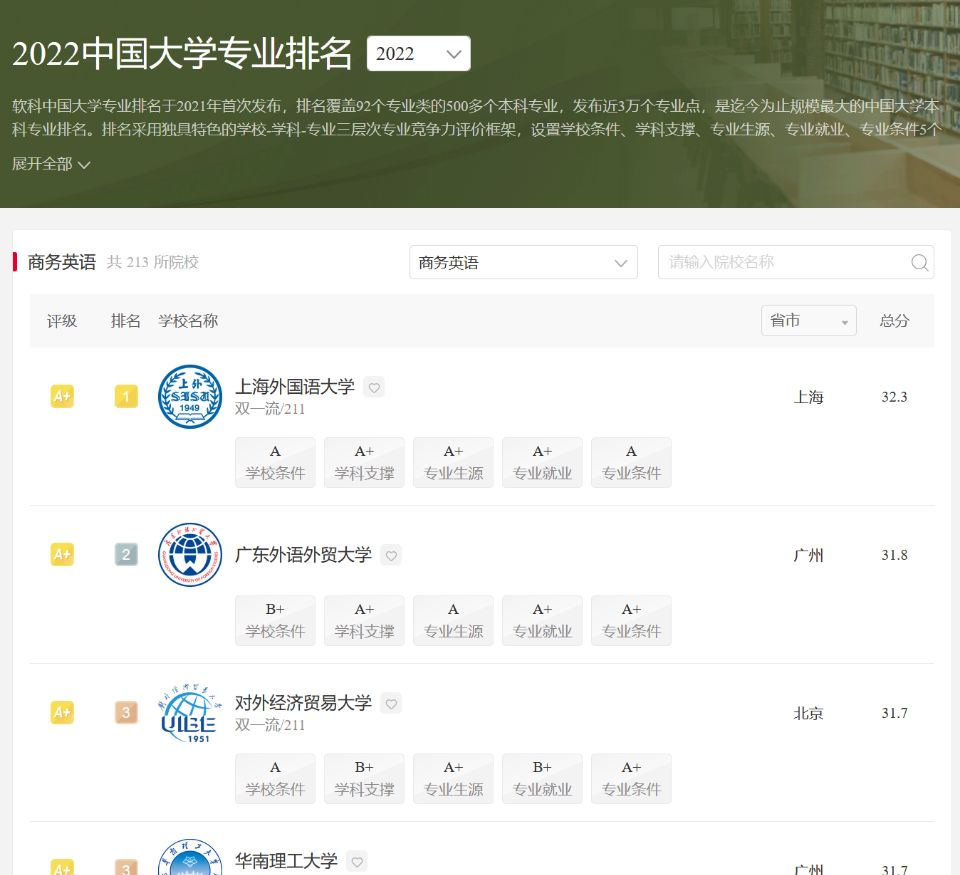Viewport: 960px width, 875px height.
Task: Click 学科支撑 A+ card of 上海外国语大学
Action: coord(364,463)
